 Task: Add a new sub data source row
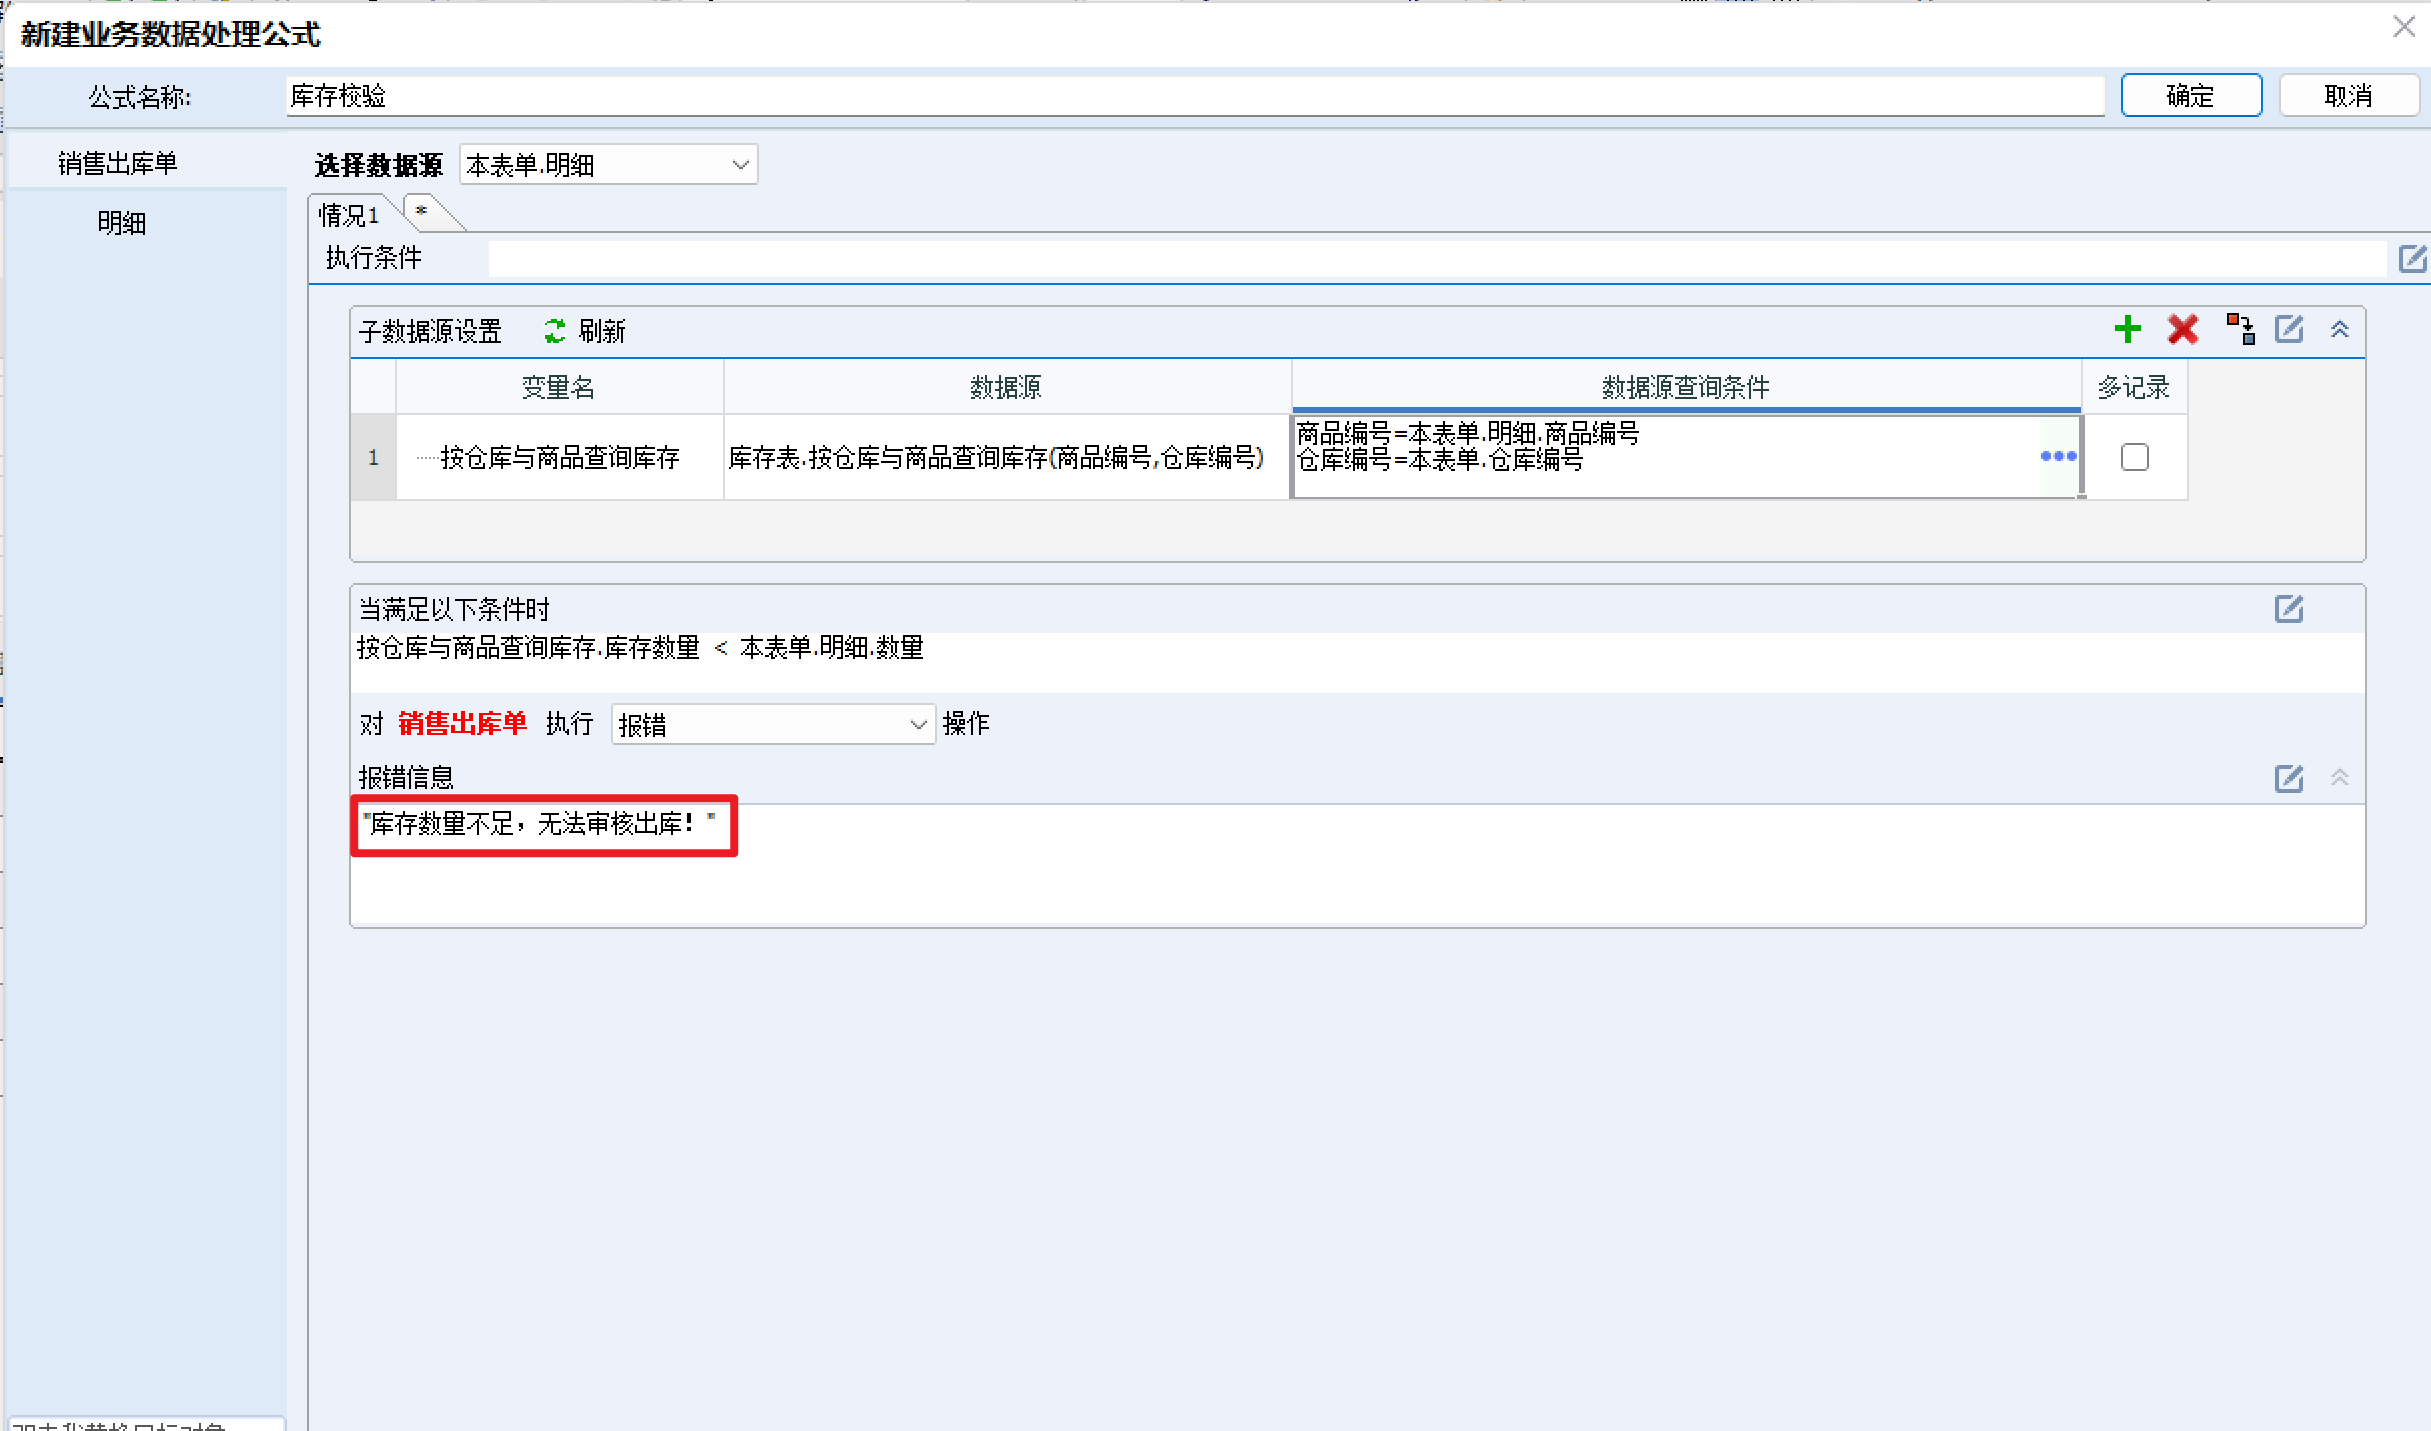coord(2128,329)
